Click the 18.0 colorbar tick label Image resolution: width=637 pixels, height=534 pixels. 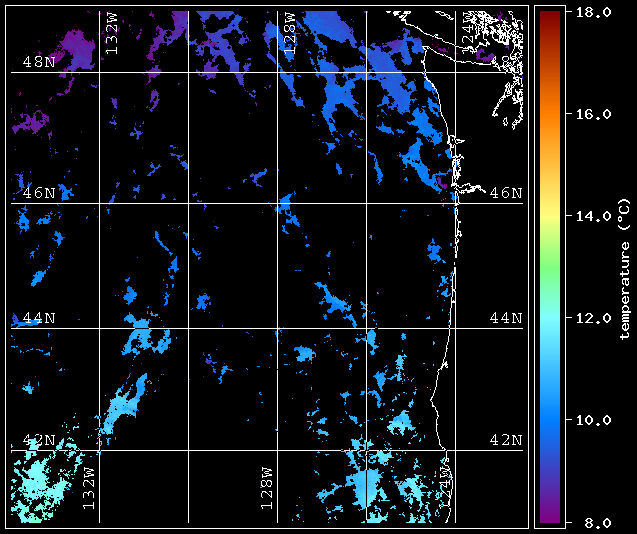(594, 13)
